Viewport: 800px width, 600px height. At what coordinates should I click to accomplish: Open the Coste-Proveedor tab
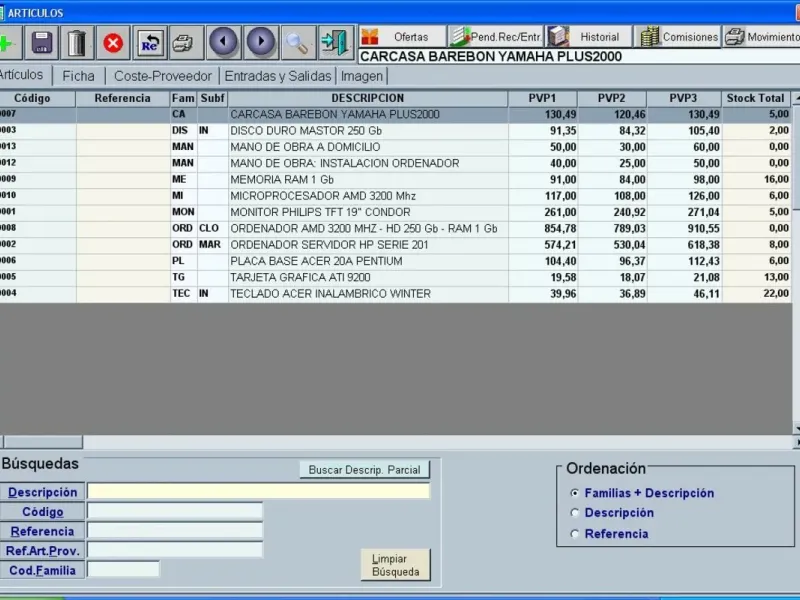click(163, 75)
